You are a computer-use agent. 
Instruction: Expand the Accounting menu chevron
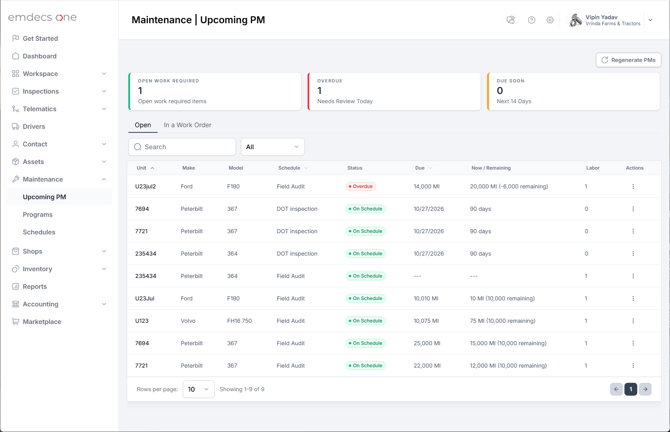[104, 304]
